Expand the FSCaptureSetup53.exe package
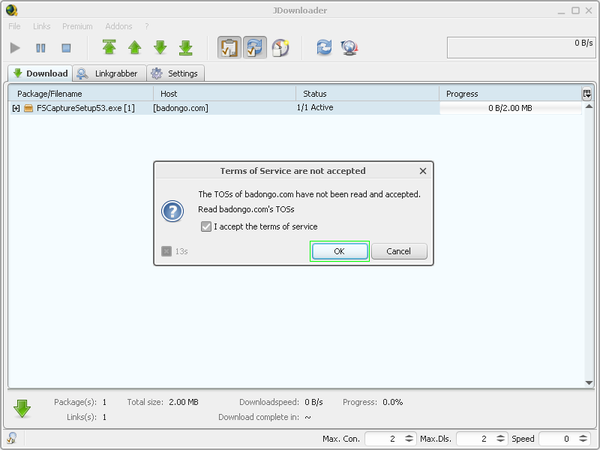 (x=16, y=108)
